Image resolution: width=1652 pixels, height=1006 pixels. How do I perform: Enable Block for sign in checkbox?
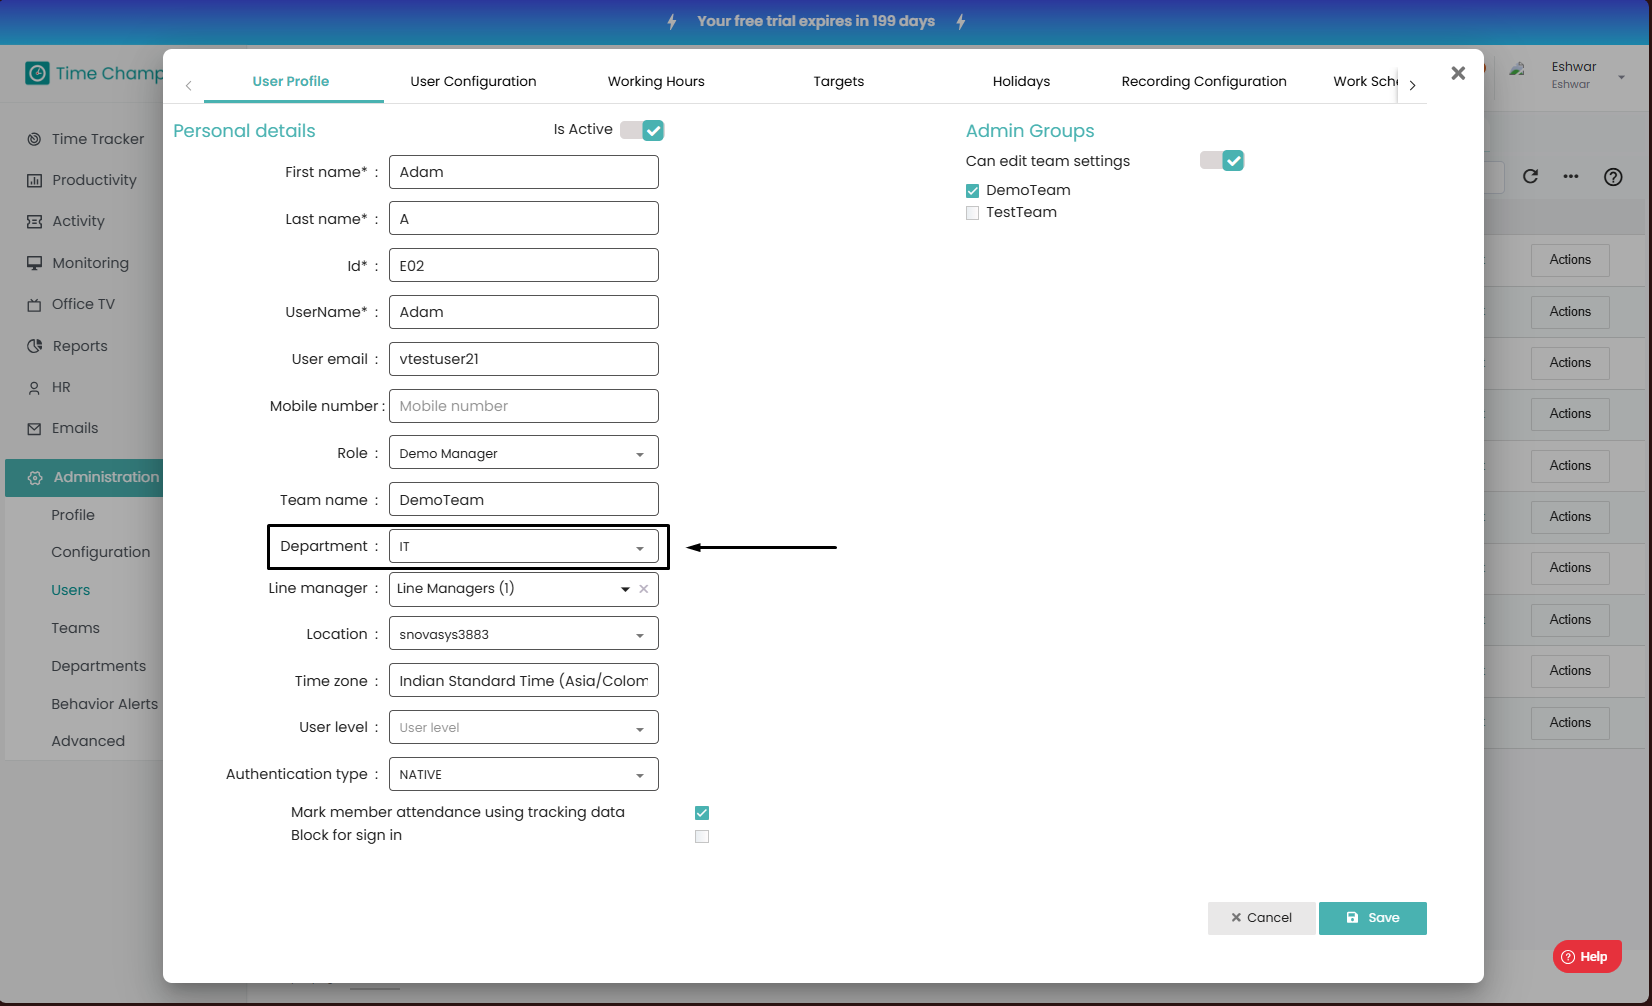[x=702, y=836]
